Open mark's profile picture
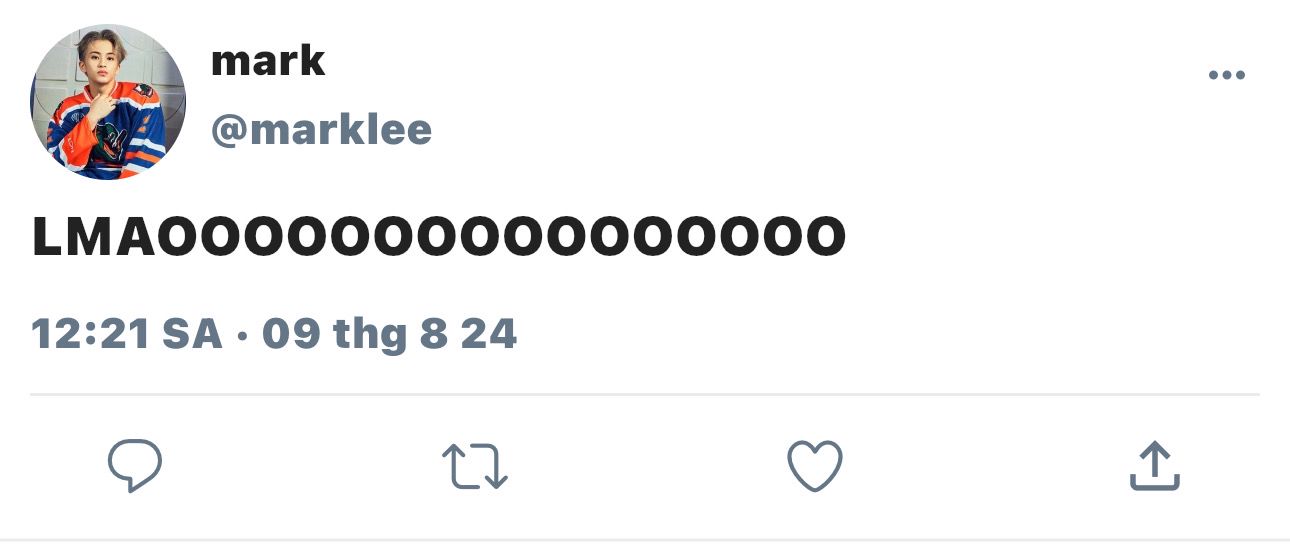Screen dimensions: 1290x558 click(x=108, y=103)
